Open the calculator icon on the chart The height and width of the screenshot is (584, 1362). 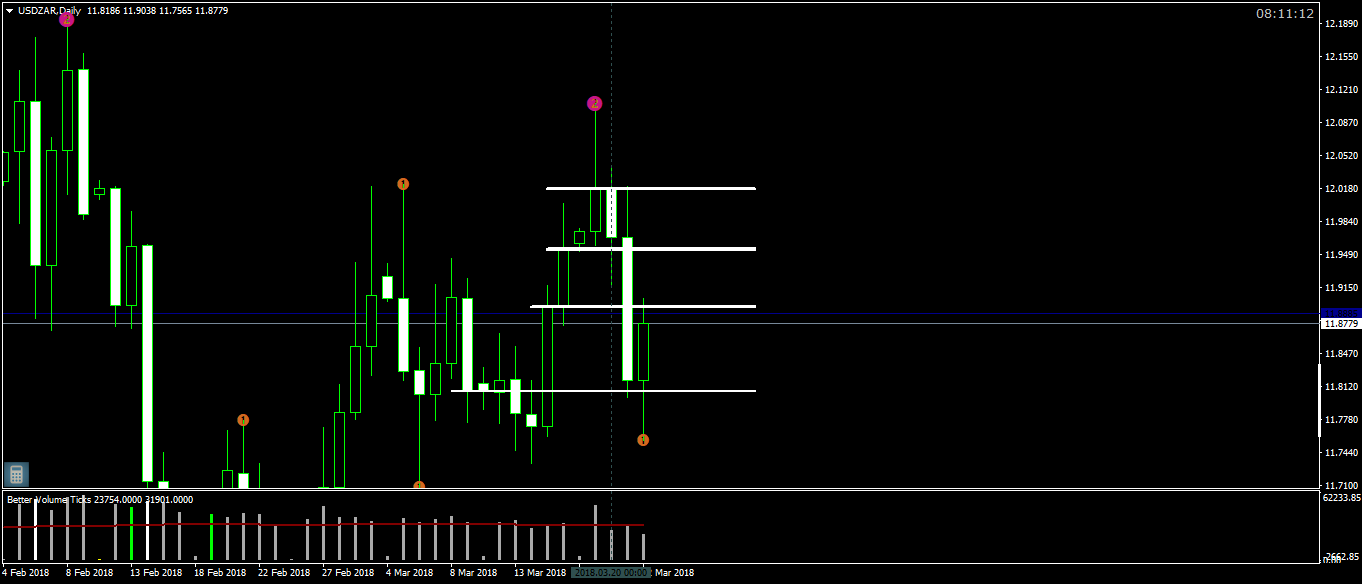tap(15, 474)
